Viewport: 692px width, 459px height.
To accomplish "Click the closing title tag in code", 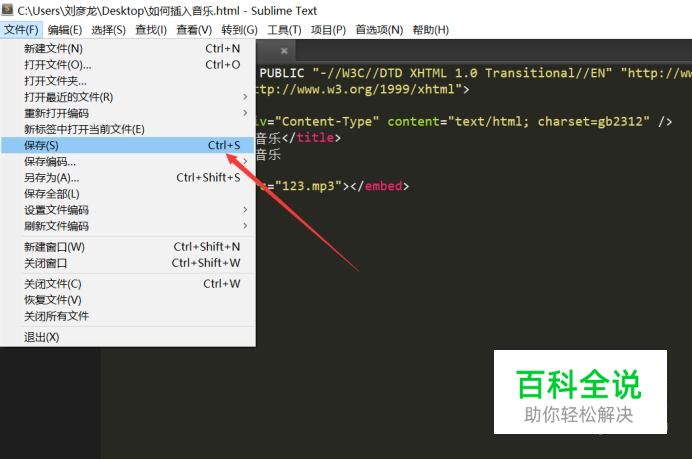I will (311, 137).
